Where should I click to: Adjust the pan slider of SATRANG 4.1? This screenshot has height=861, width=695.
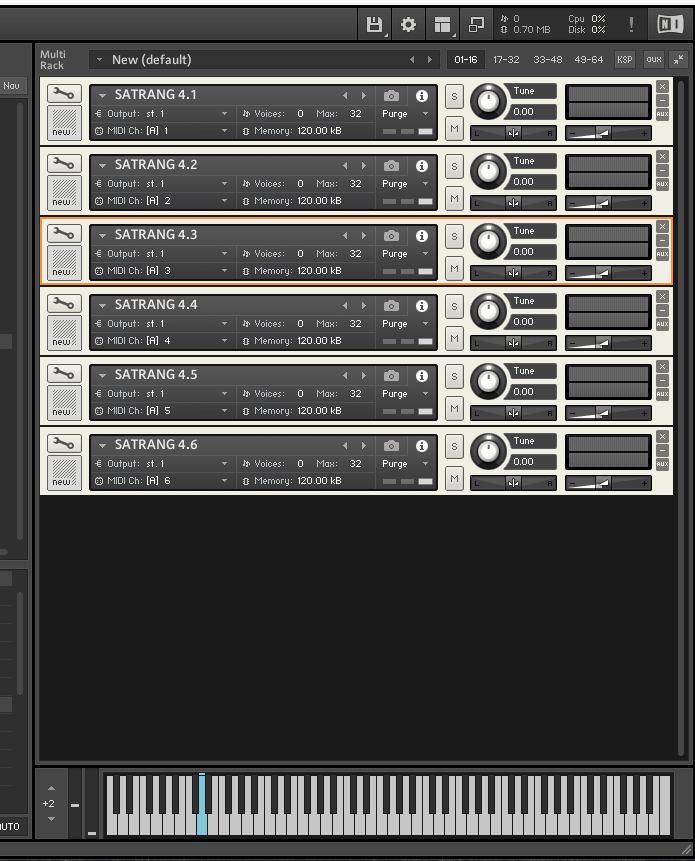pos(513,133)
